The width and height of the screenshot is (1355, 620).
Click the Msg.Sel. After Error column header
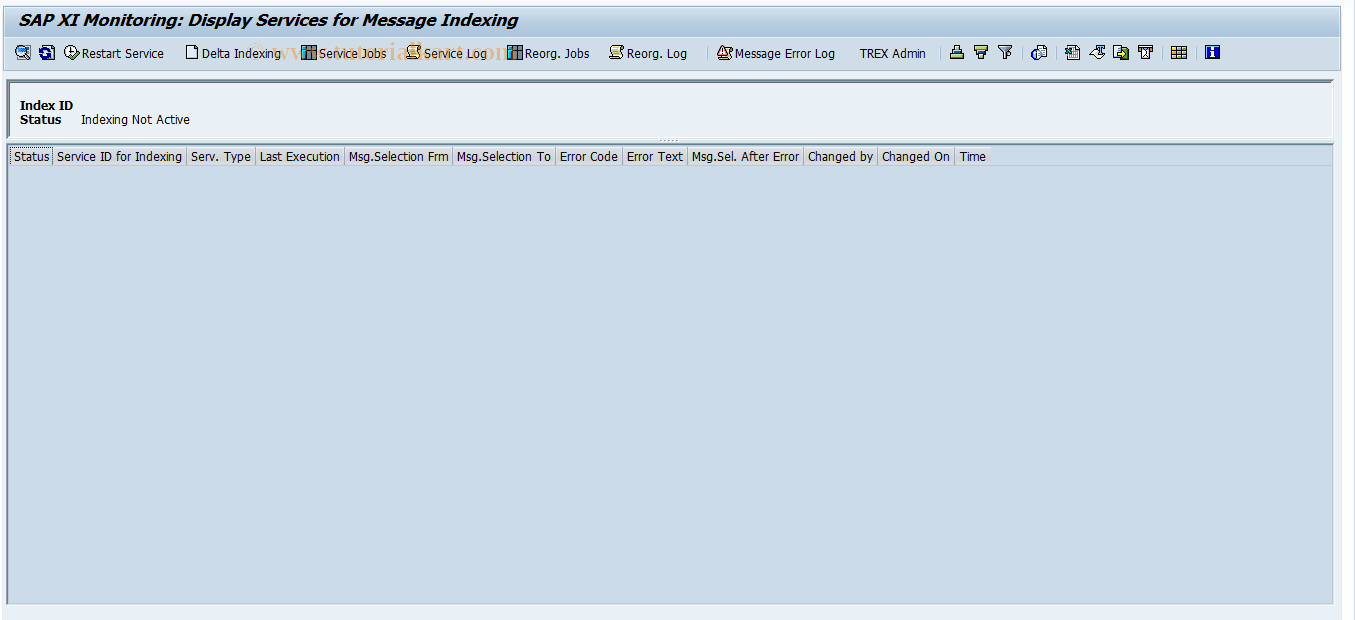(746, 156)
